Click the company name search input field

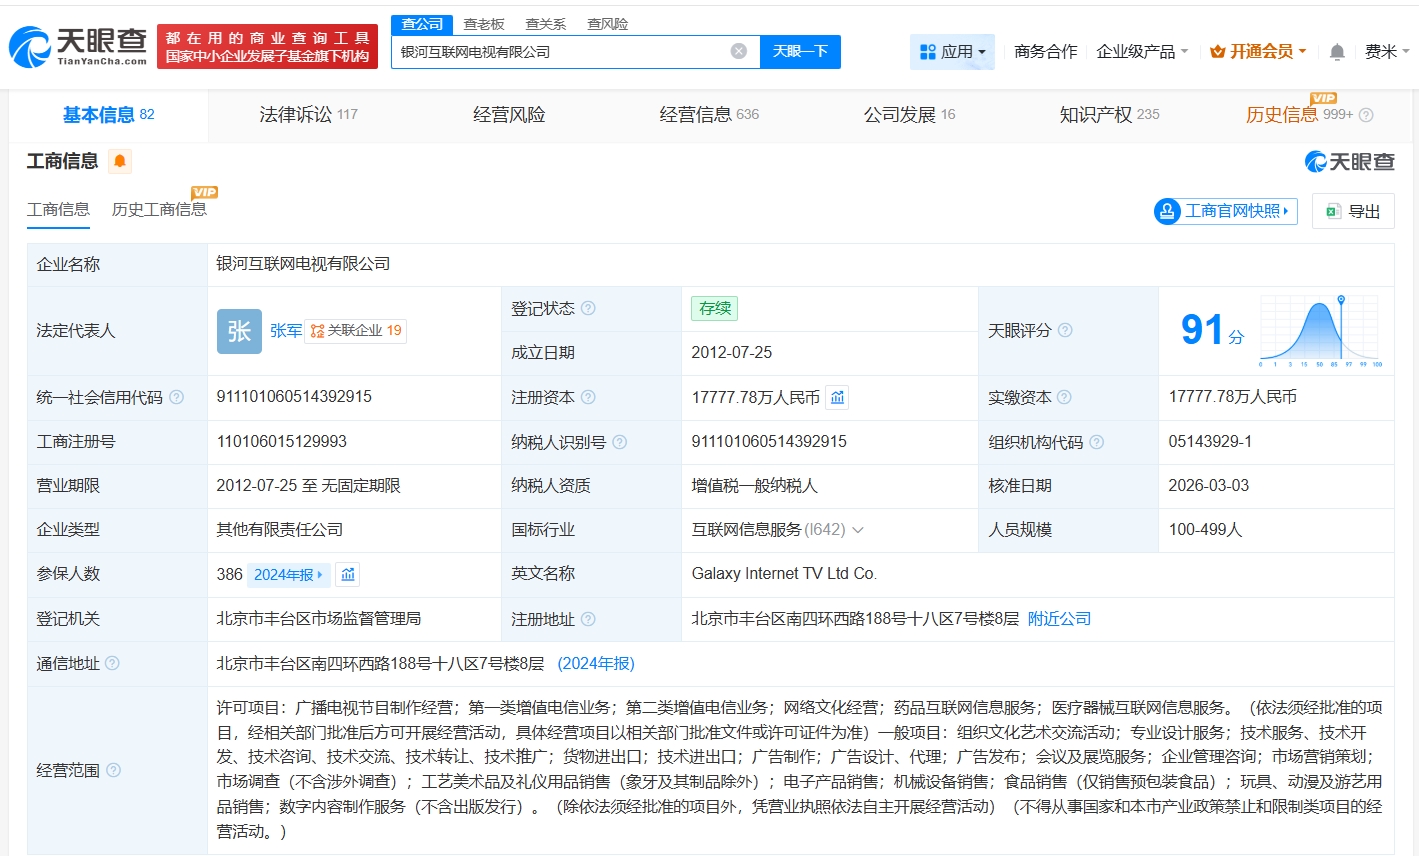point(560,51)
